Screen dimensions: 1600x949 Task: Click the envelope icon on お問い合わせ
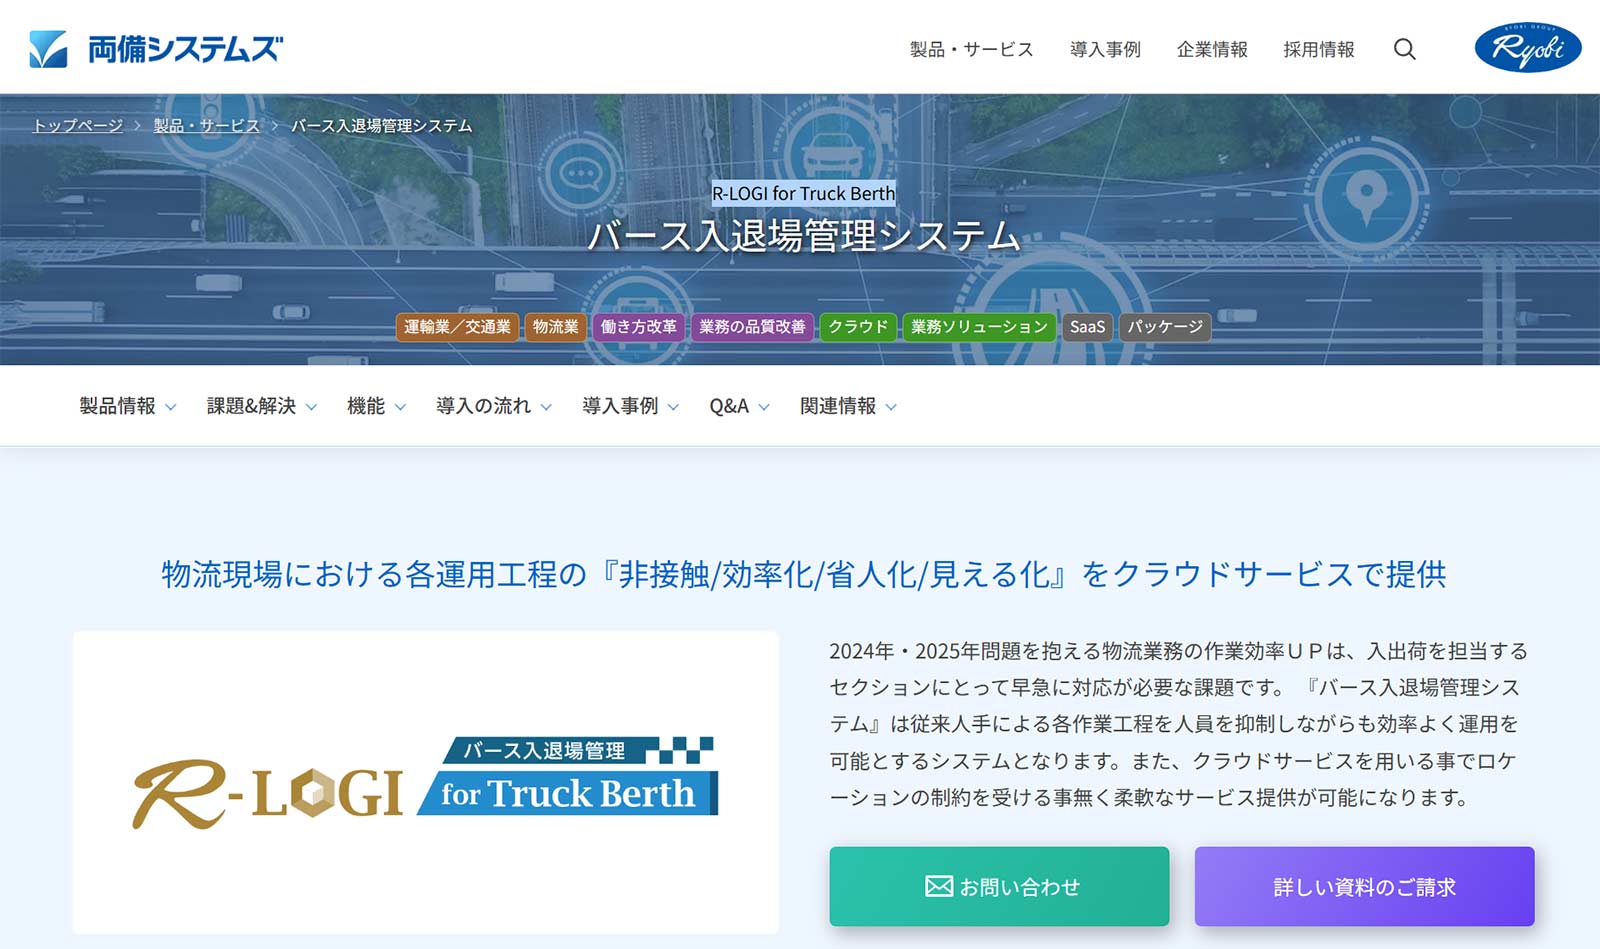tap(937, 885)
